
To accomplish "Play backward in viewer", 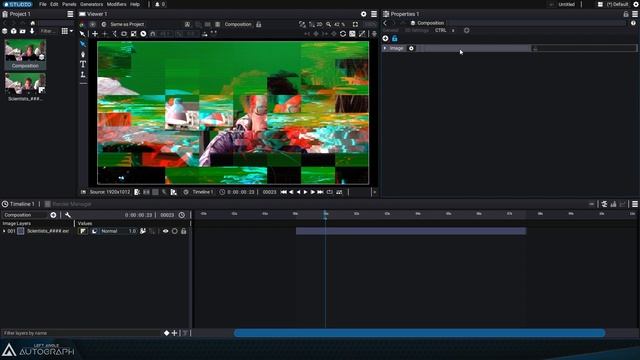I will click(x=298, y=192).
